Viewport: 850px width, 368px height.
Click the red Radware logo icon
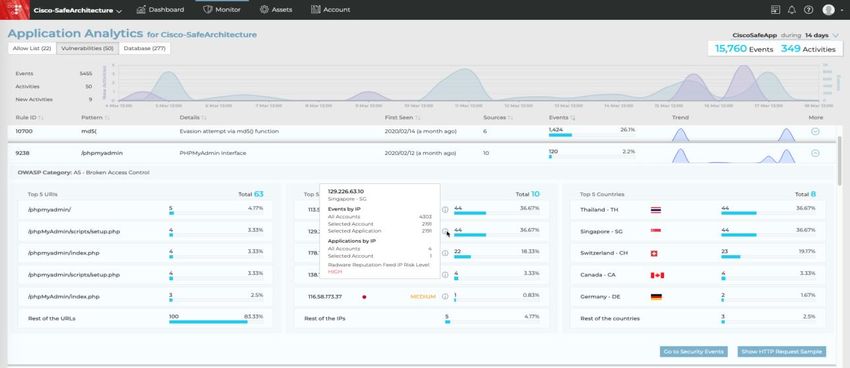(15, 10)
